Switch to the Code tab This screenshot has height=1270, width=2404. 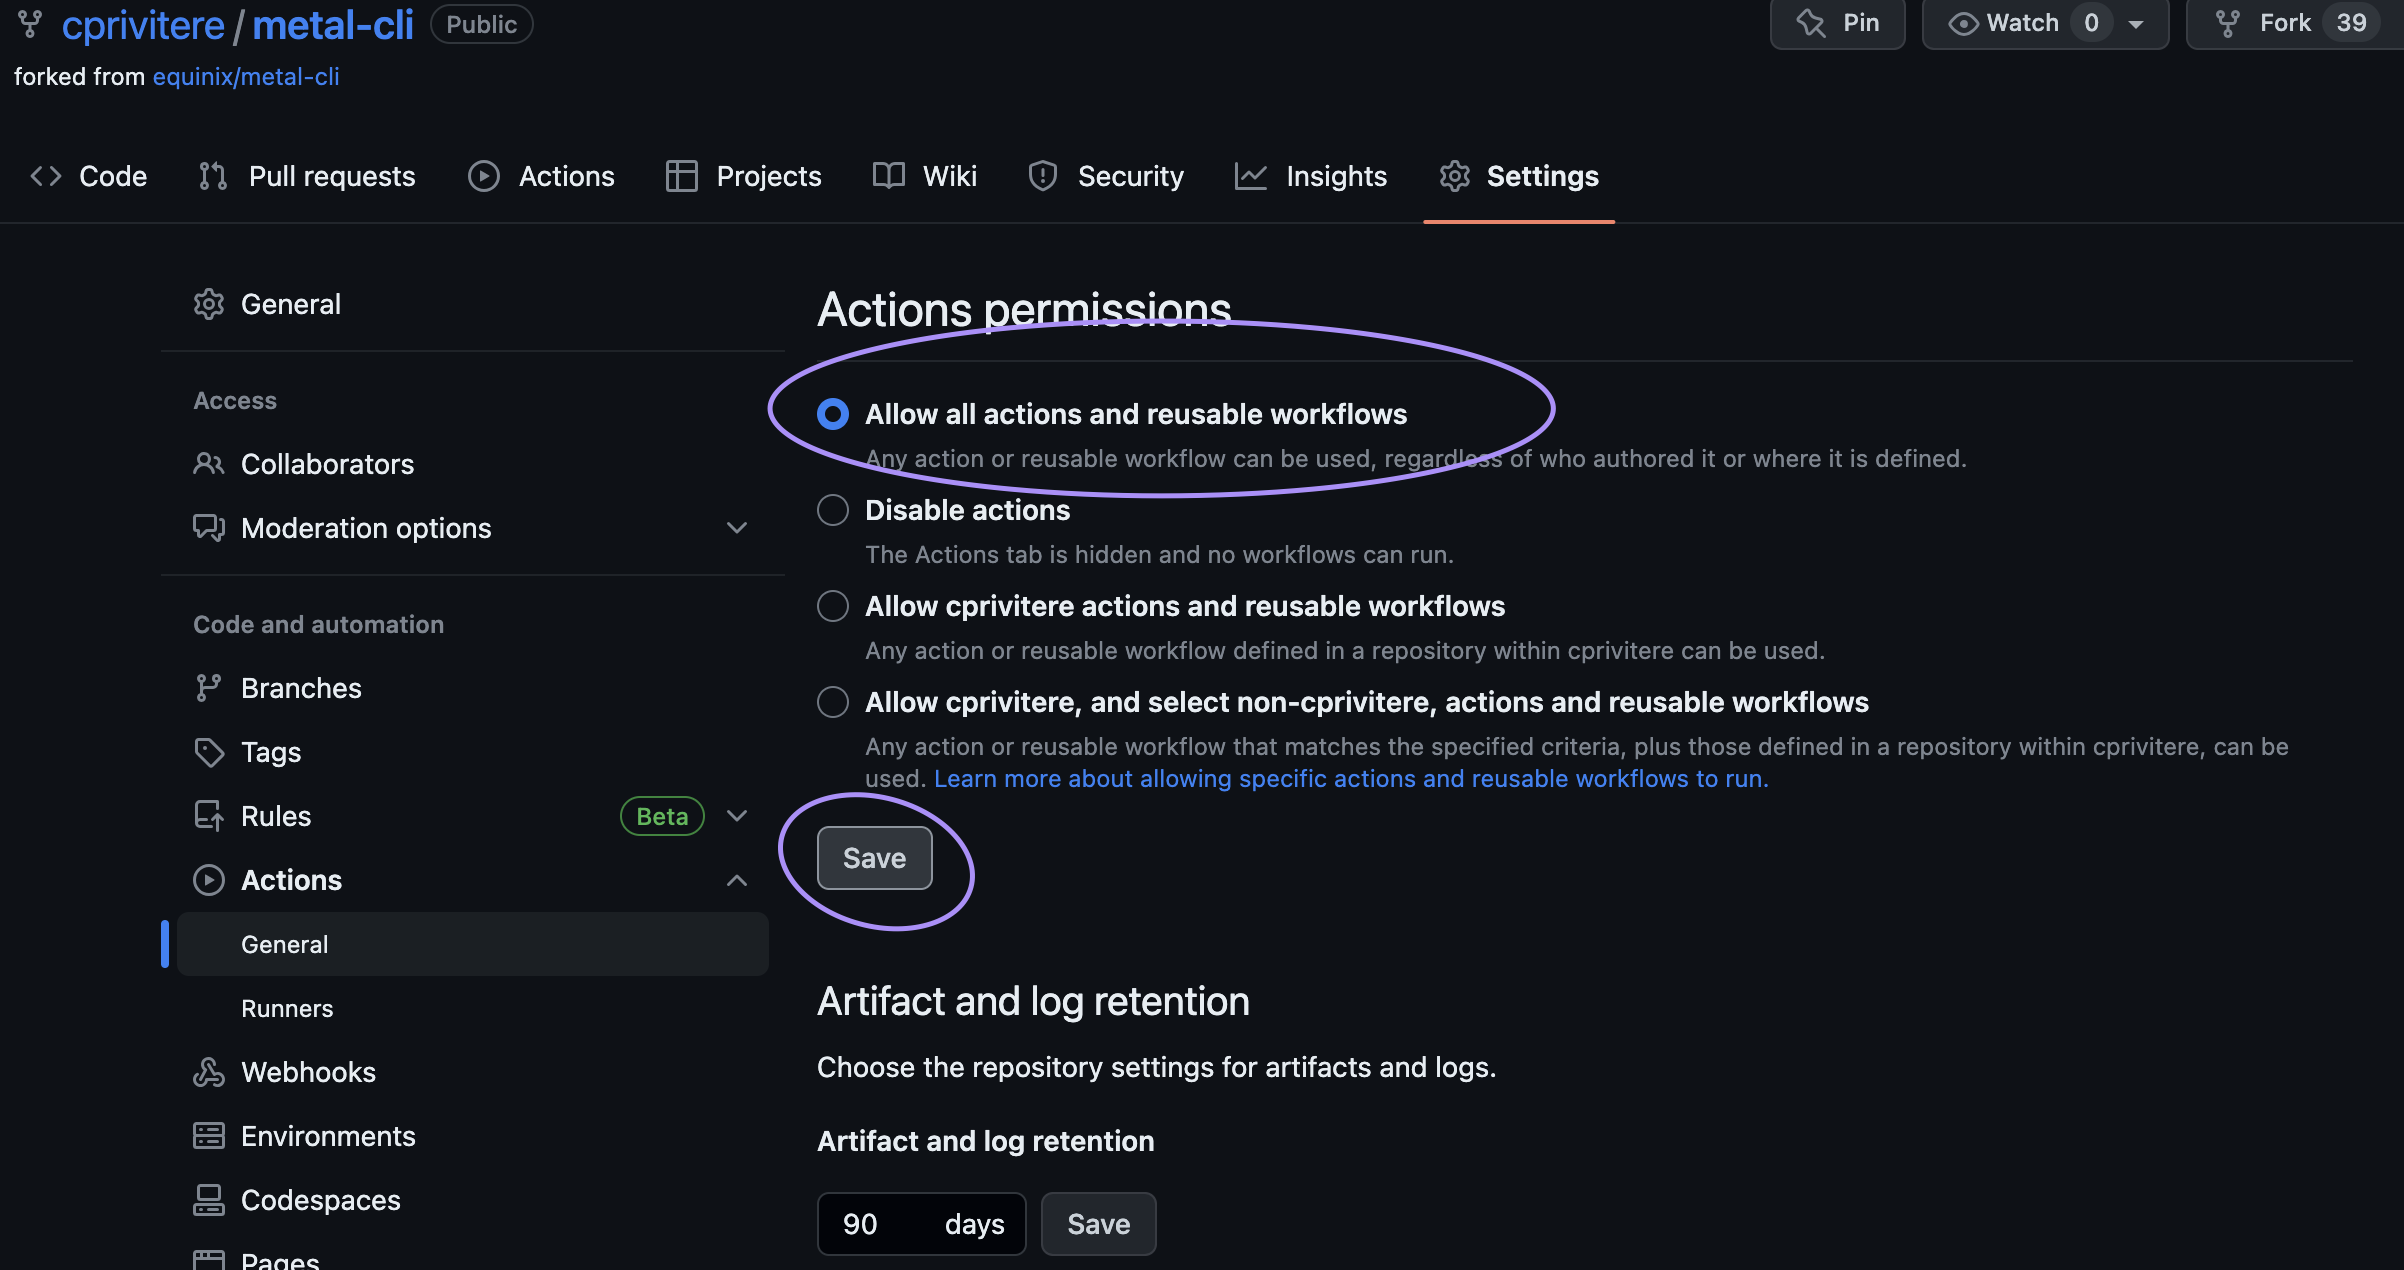click(x=89, y=176)
